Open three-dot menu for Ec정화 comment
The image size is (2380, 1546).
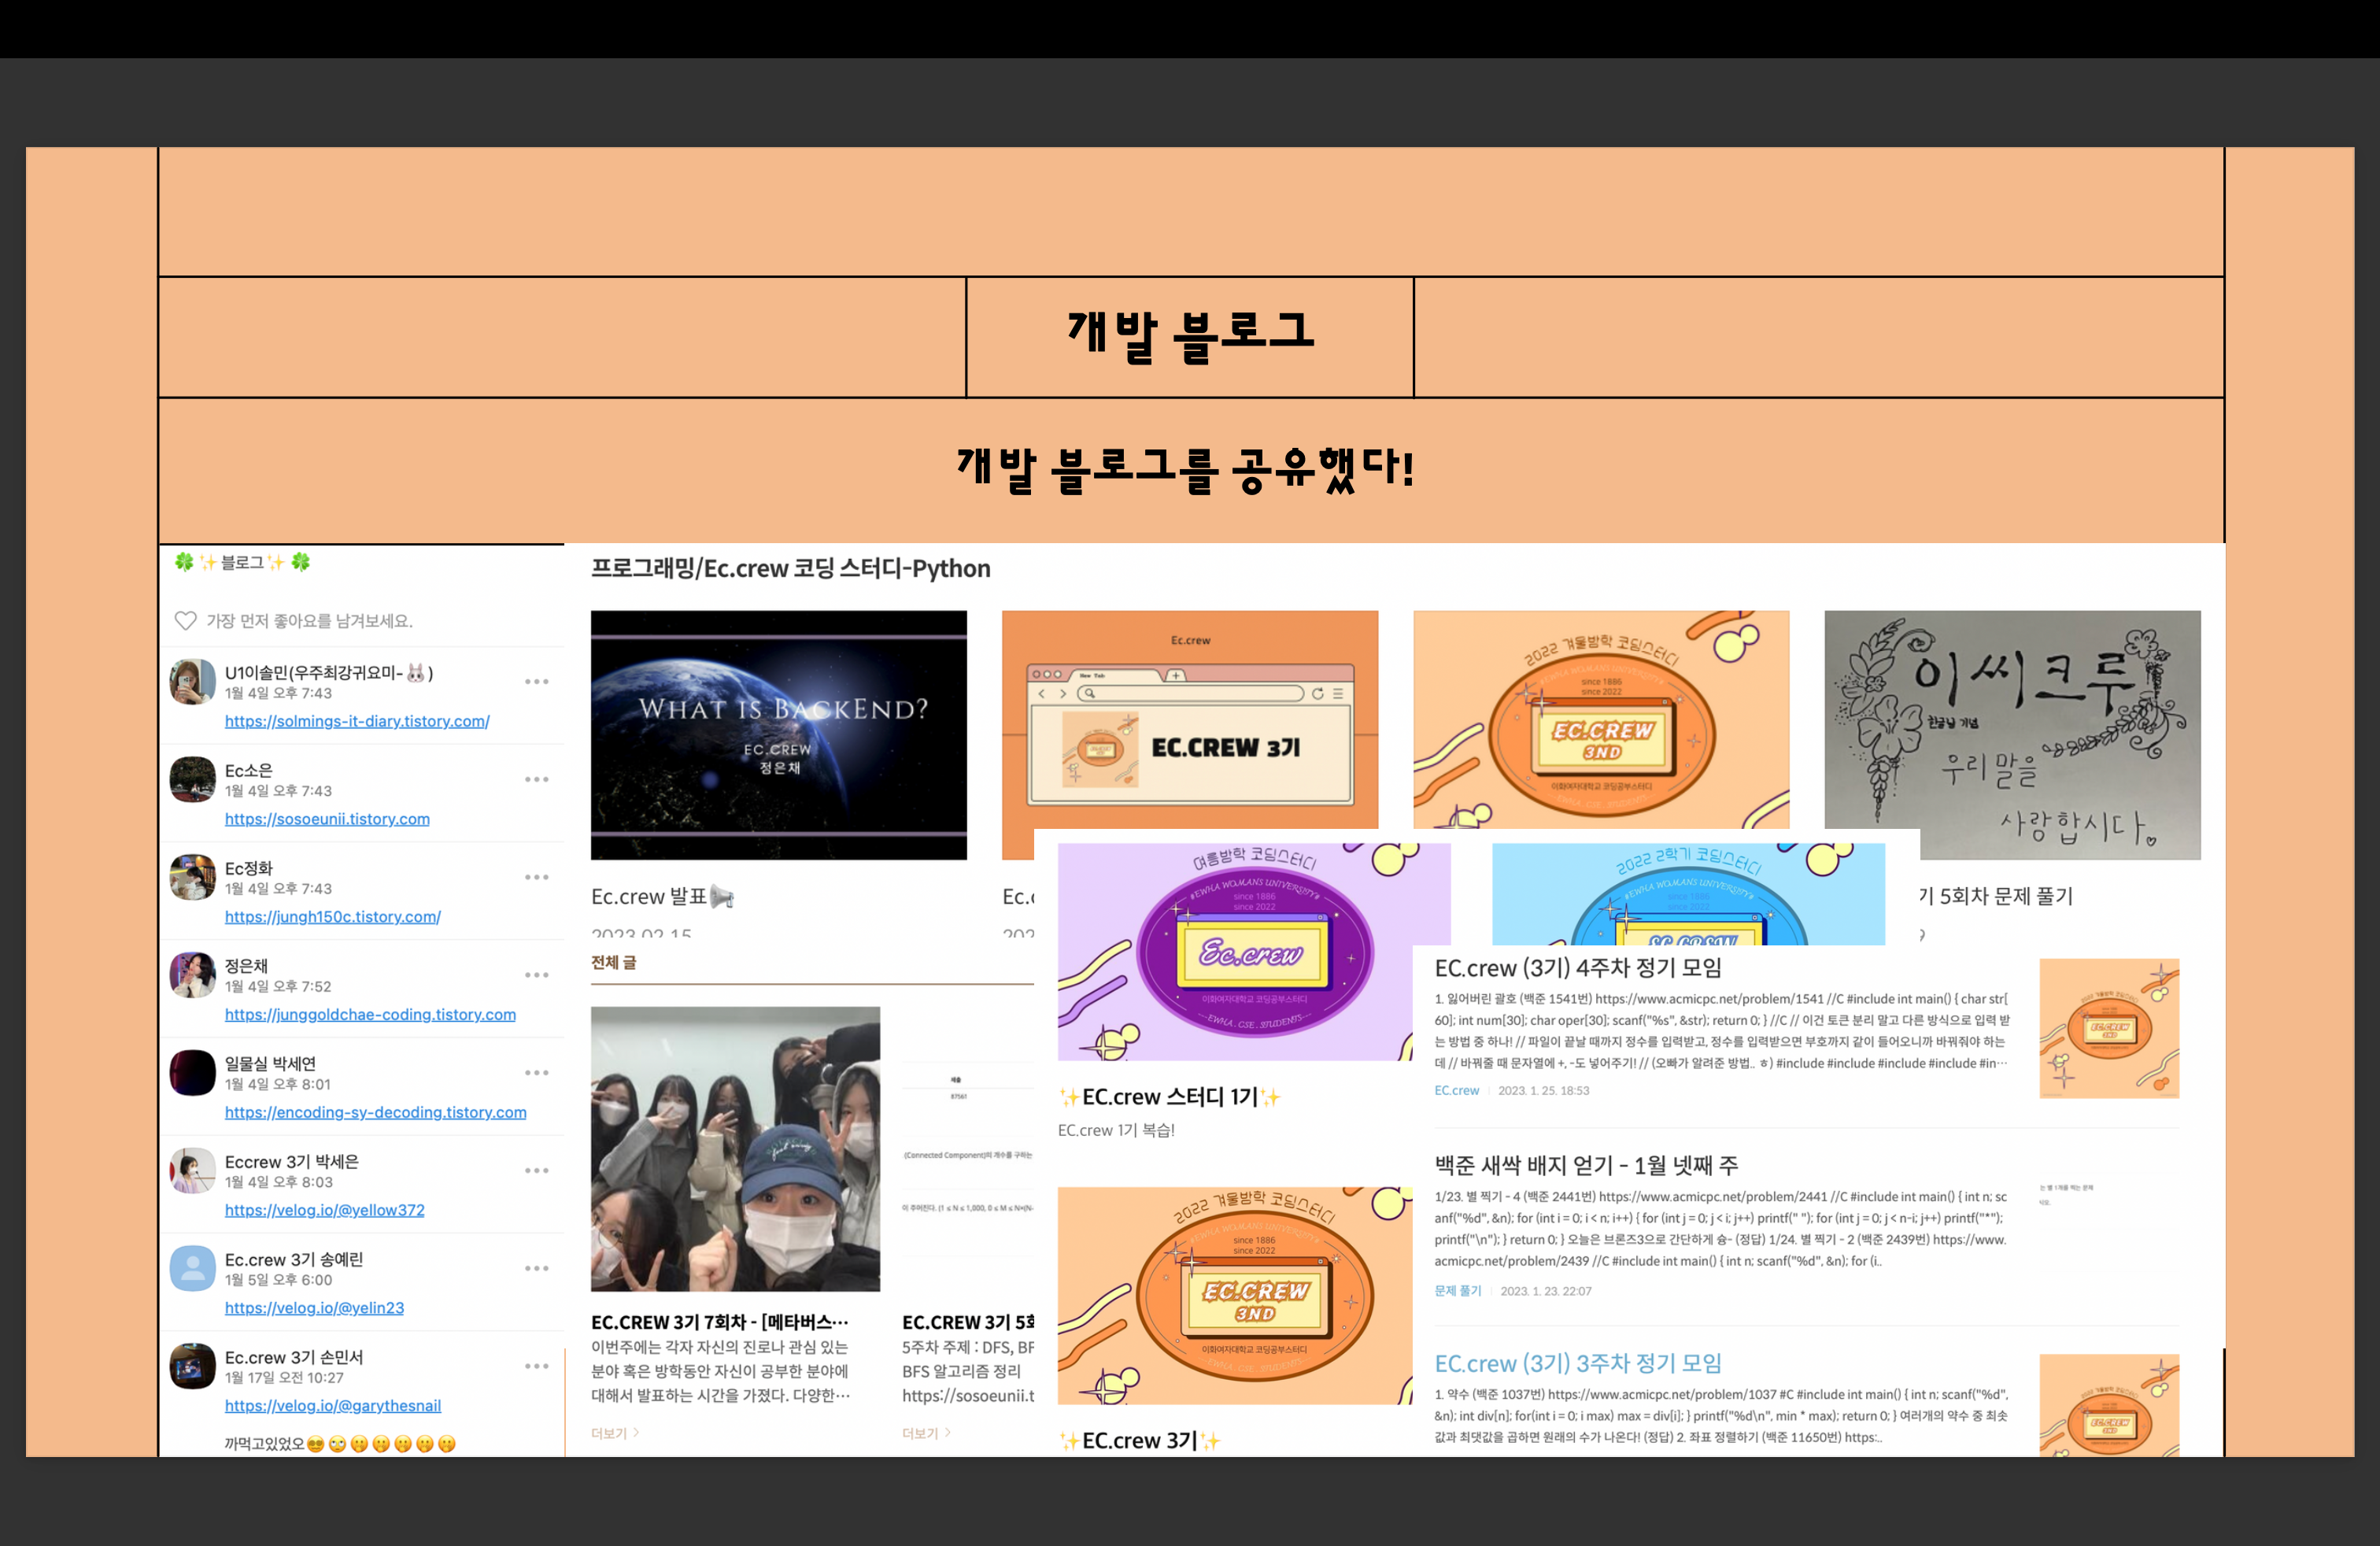click(x=537, y=878)
